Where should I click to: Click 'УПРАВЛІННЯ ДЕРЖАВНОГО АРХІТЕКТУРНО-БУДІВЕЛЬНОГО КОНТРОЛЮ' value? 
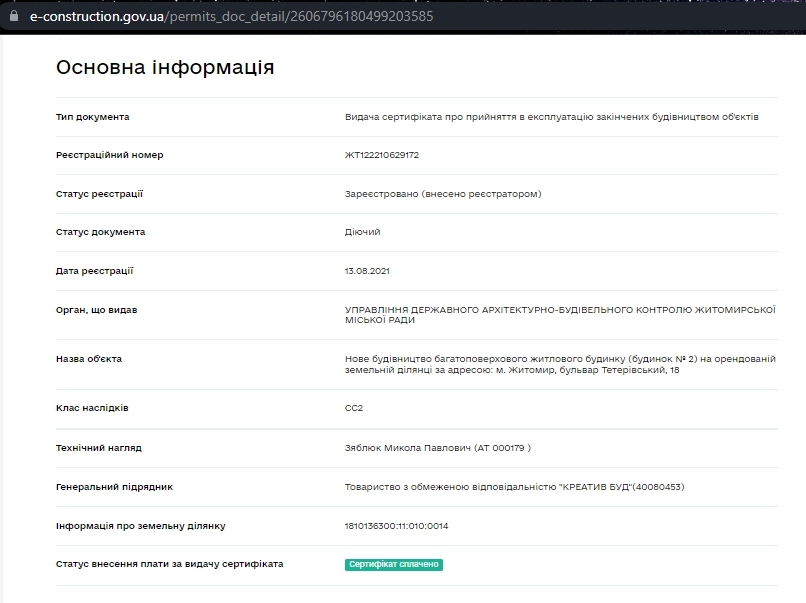pyautogui.click(x=560, y=315)
